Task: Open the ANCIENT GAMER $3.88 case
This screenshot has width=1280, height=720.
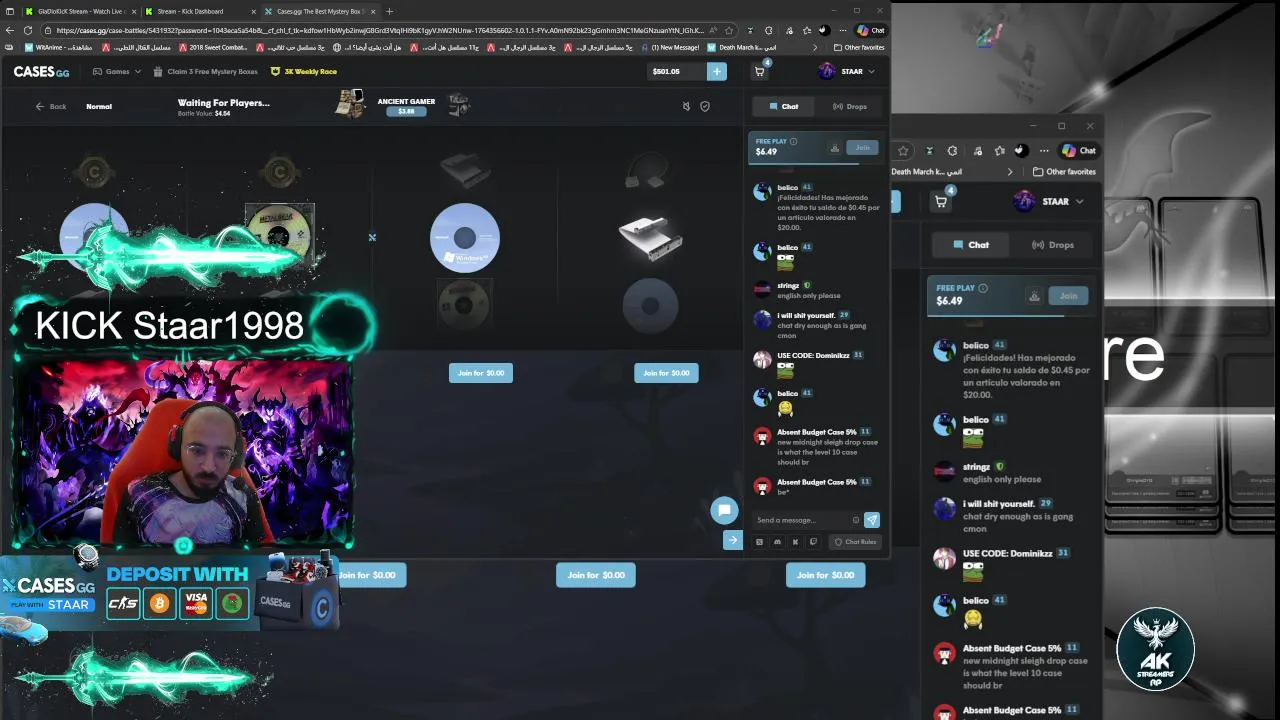Action: click(x=406, y=106)
